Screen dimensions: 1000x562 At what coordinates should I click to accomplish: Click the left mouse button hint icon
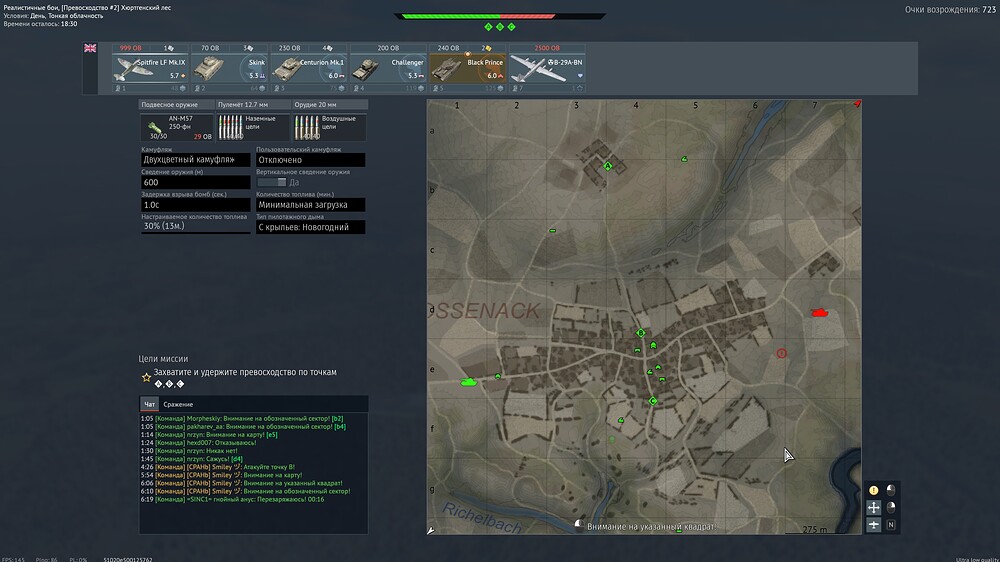[891, 490]
